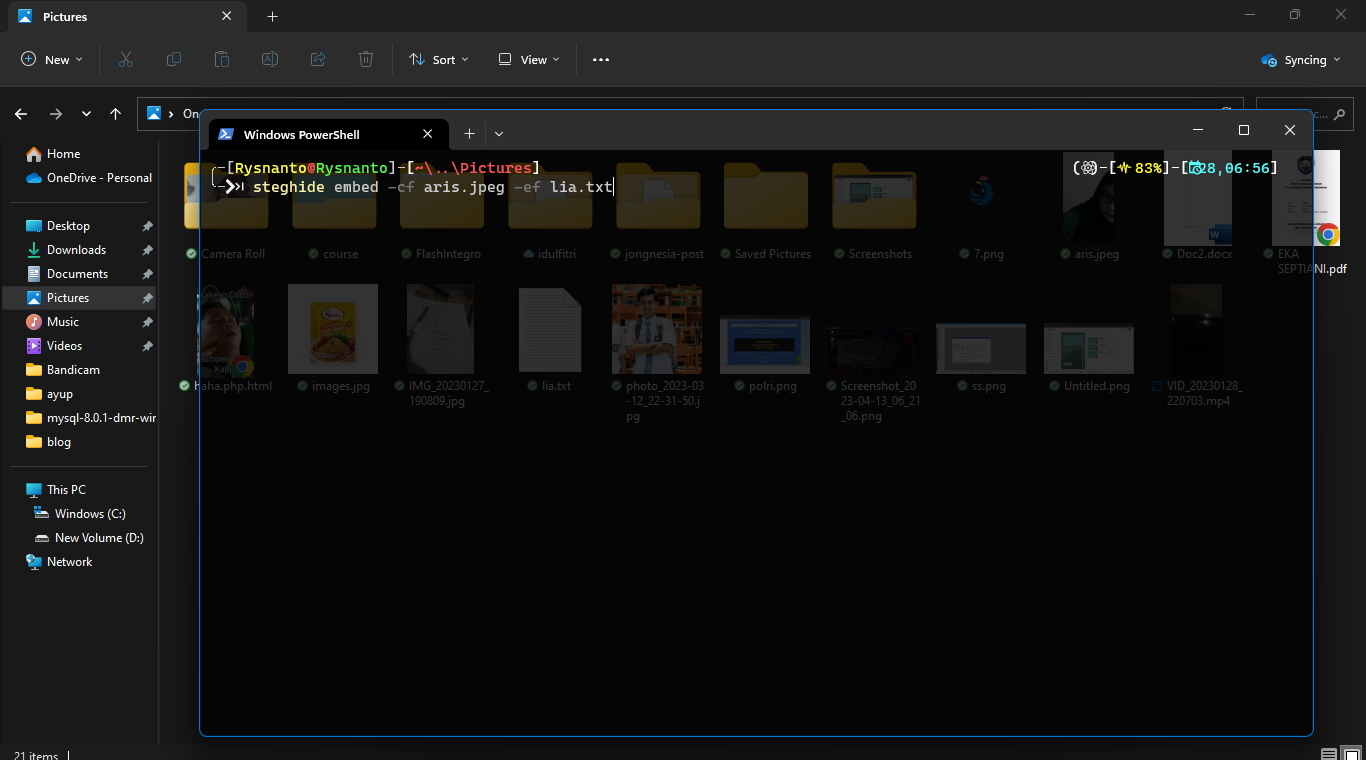Click the OneDrive Syncing status button

tap(1300, 60)
